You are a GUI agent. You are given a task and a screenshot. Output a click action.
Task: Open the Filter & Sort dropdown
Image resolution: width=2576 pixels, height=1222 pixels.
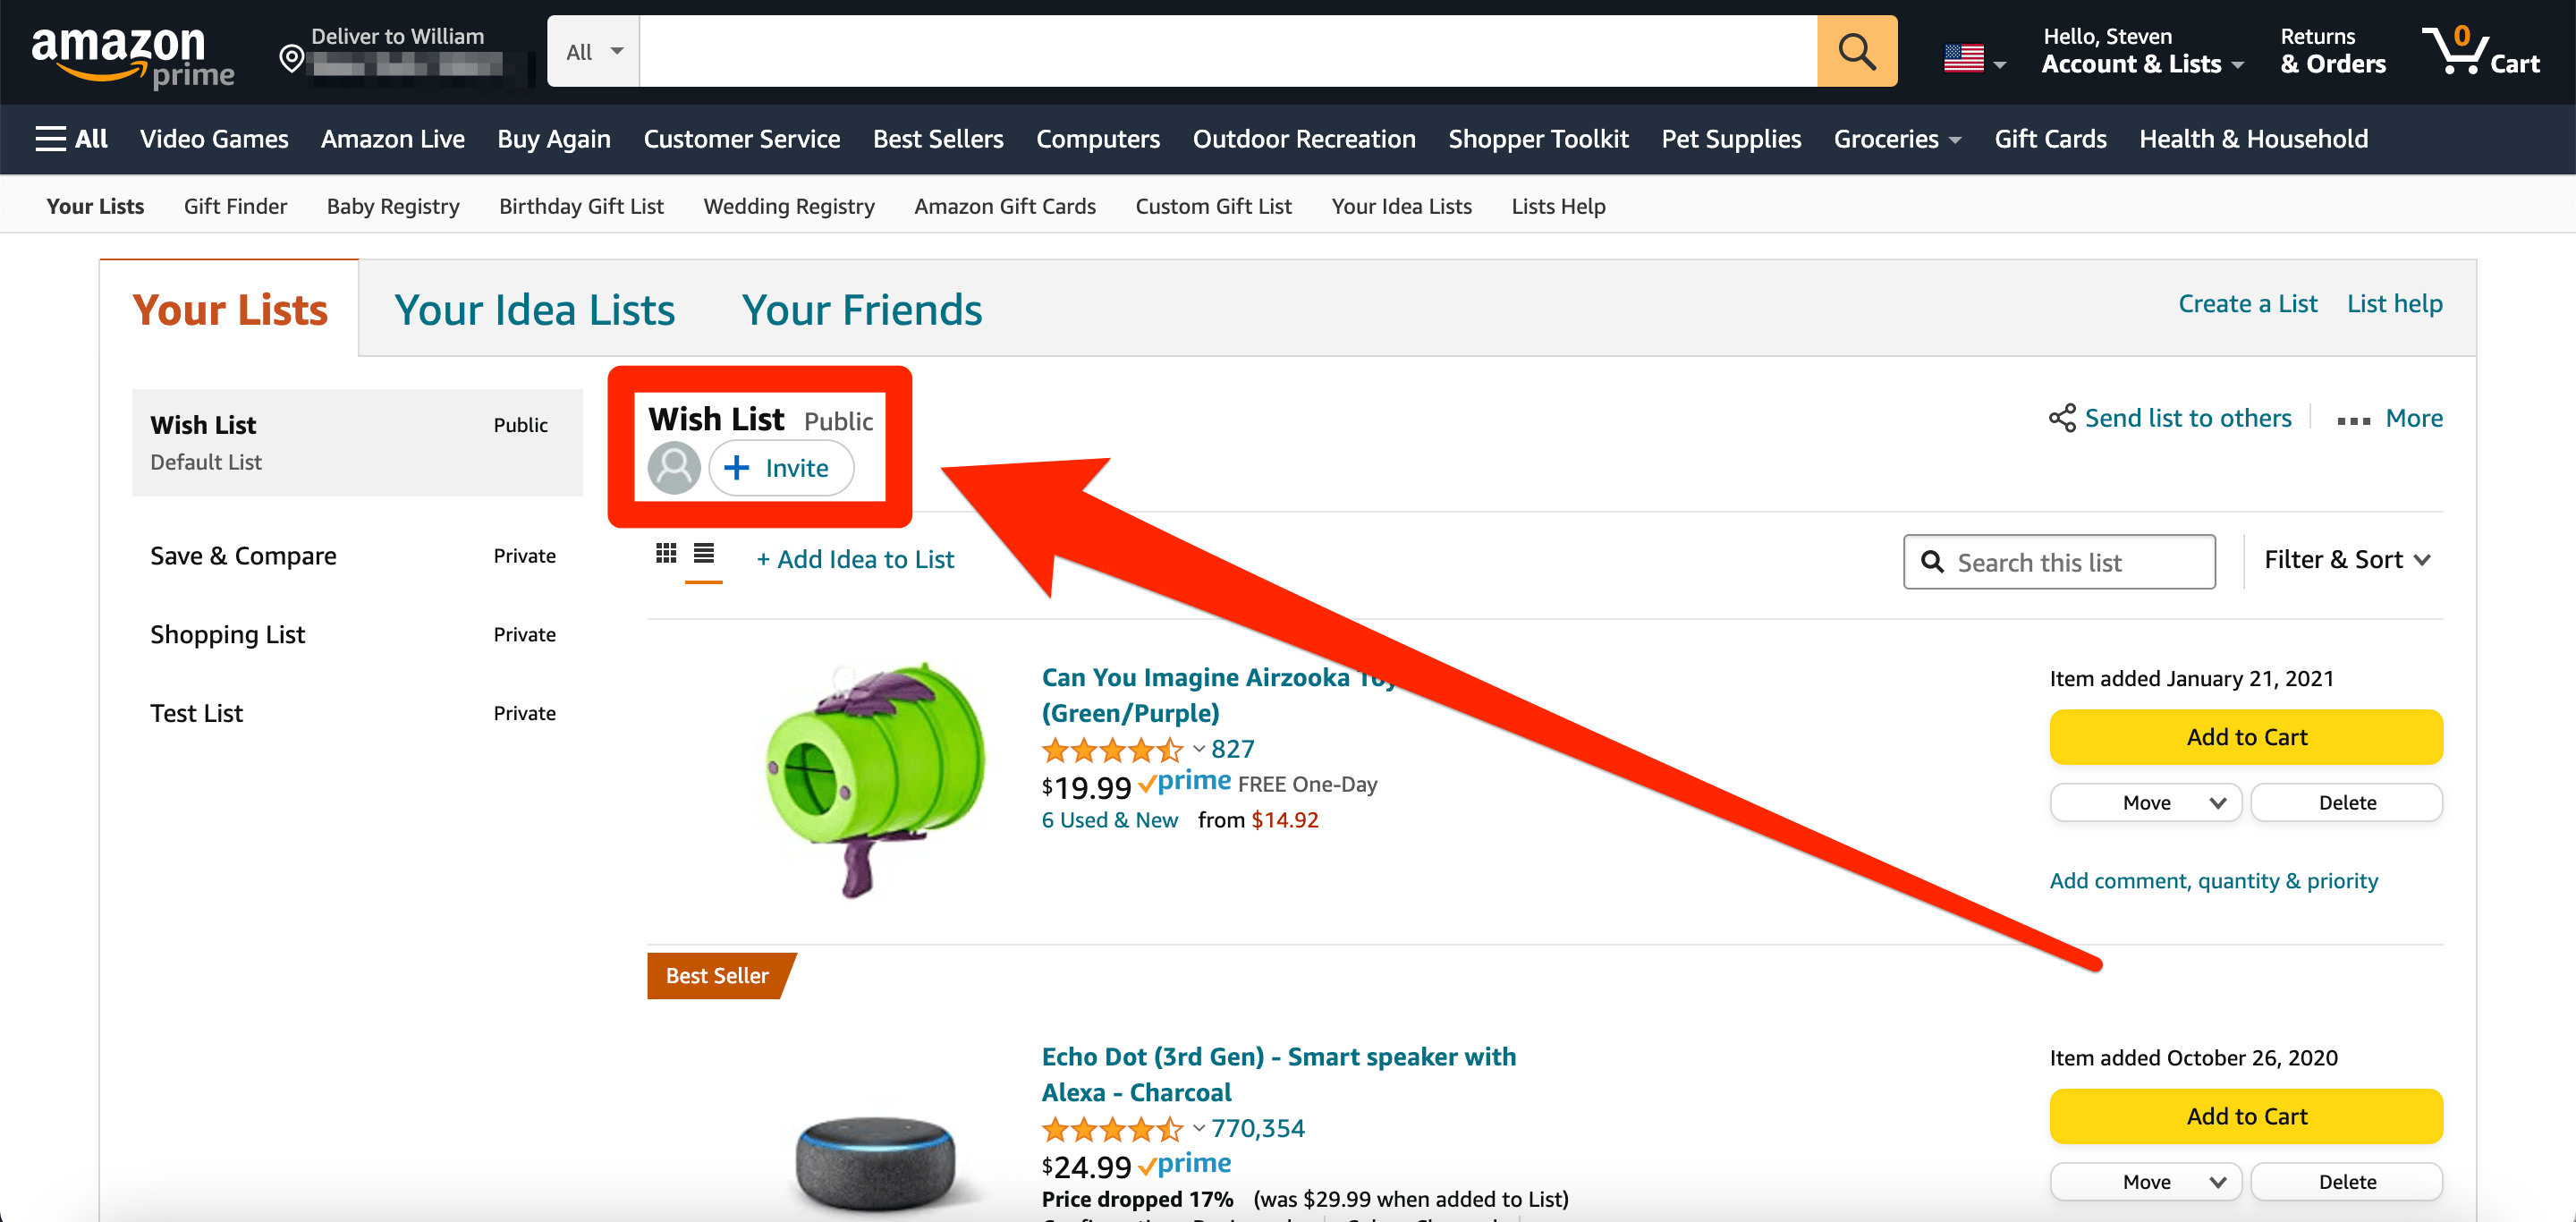point(2346,560)
